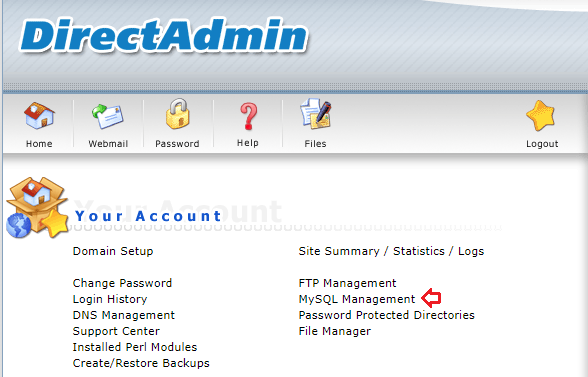Open DNS Management
The width and height of the screenshot is (588, 377).
click(124, 315)
